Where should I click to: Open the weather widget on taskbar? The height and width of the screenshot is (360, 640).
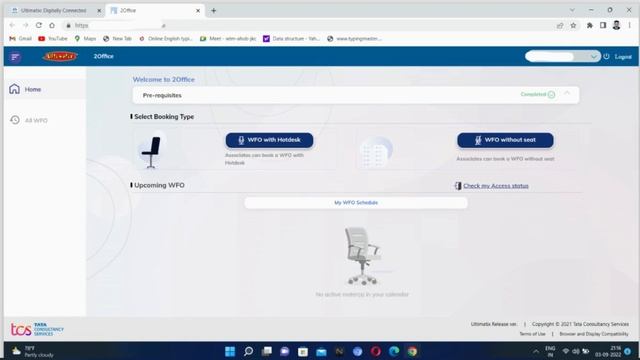pos(33,351)
